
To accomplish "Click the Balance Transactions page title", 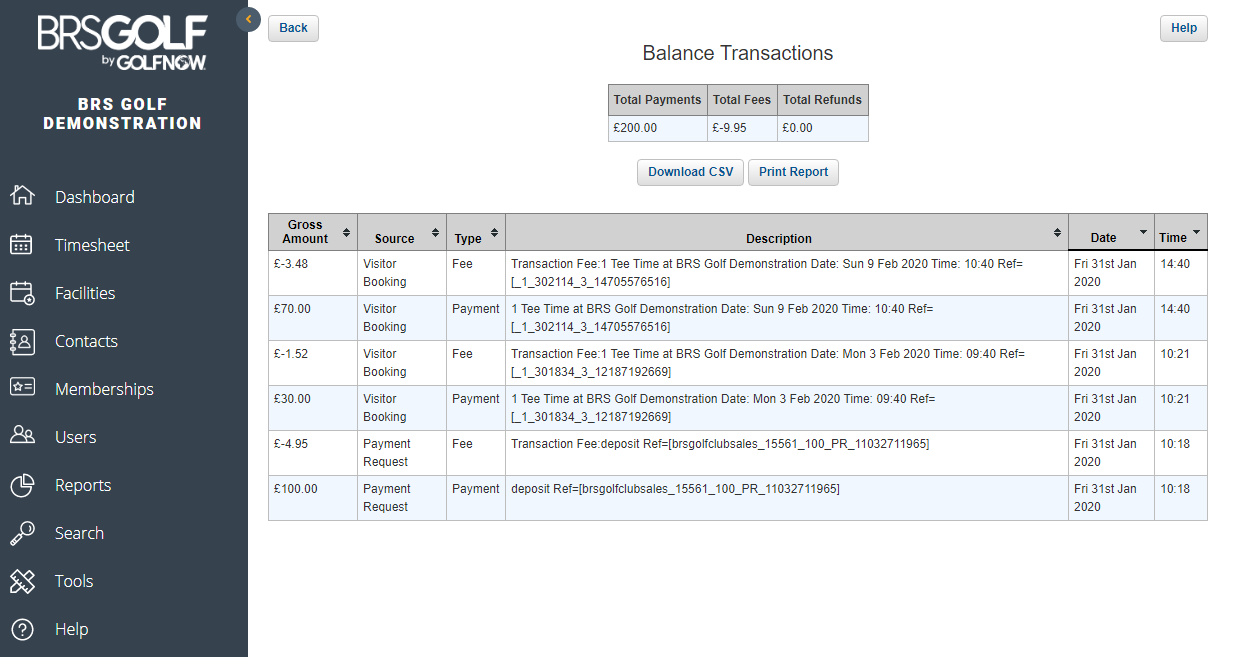I will (x=738, y=53).
